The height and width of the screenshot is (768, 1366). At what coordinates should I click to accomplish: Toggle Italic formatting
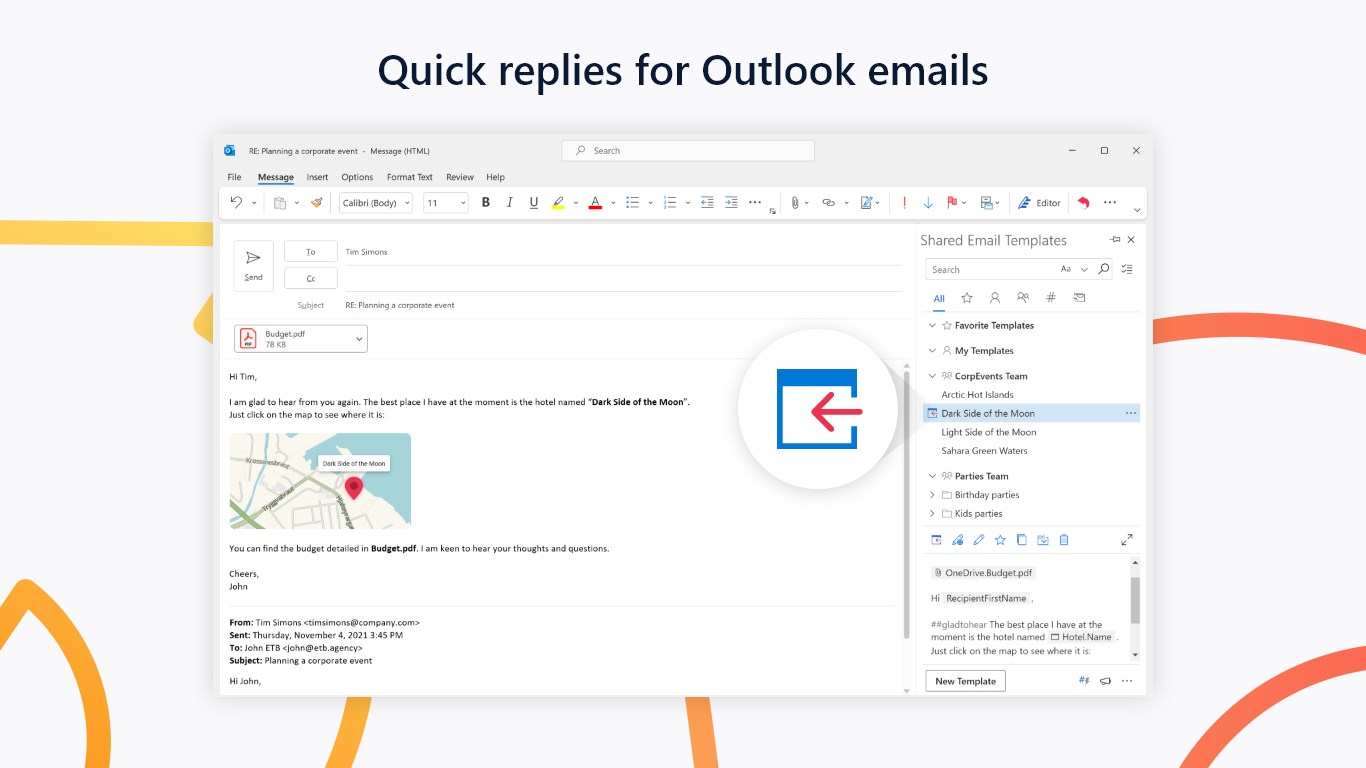pyautogui.click(x=510, y=202)
